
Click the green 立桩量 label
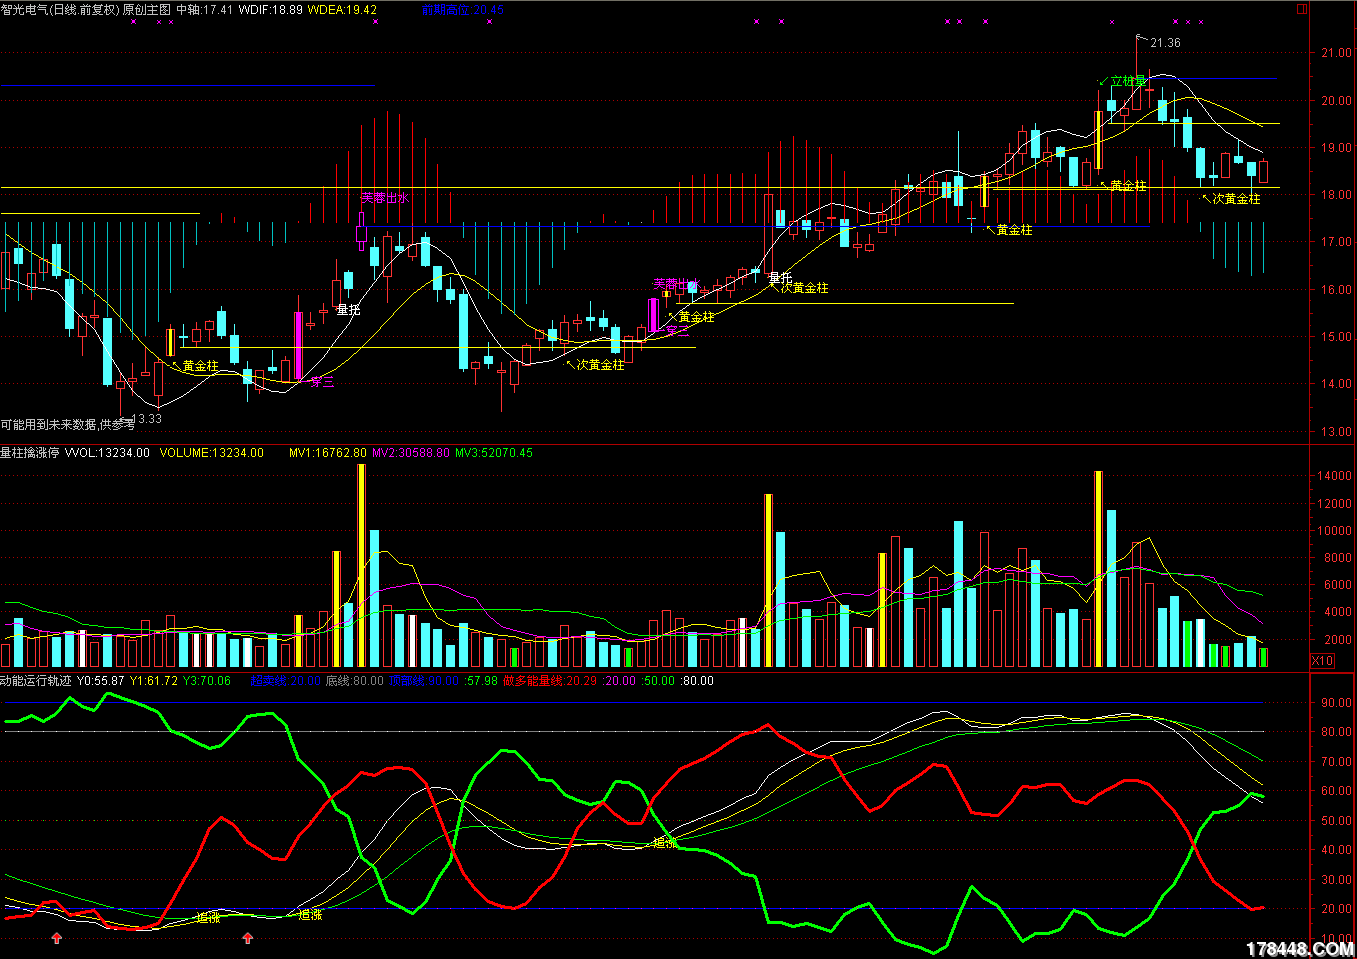1128,81
